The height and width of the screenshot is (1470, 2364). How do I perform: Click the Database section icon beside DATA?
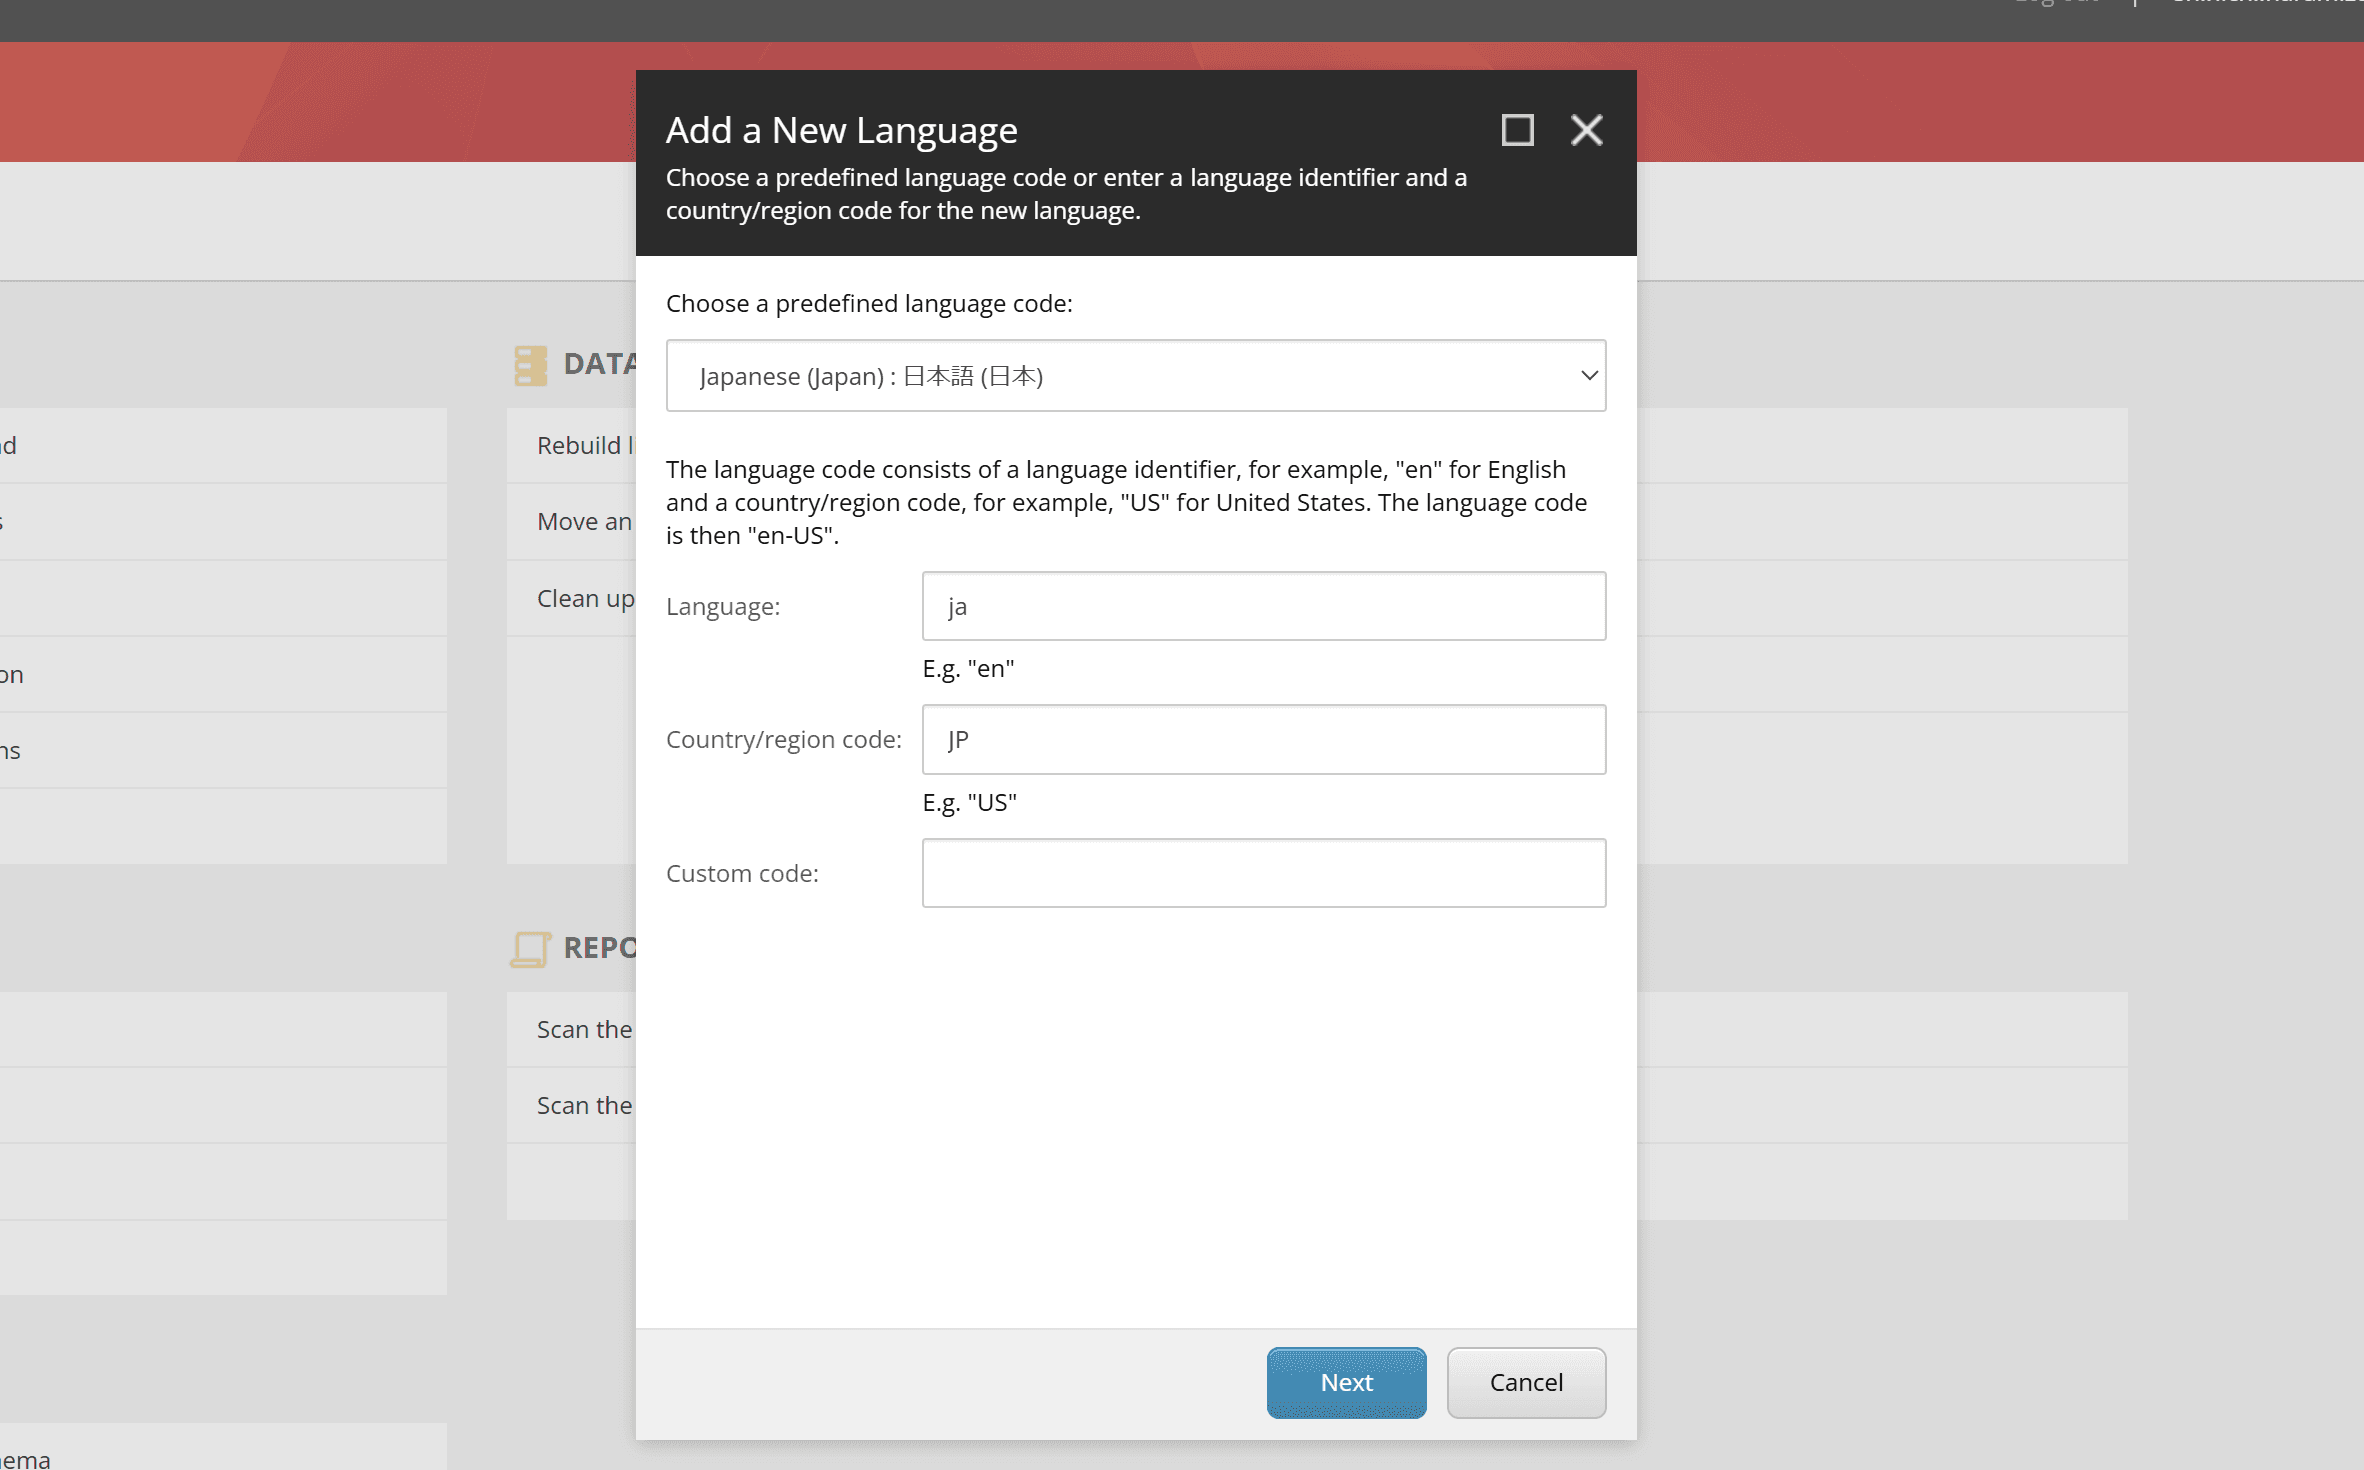tap(530, 365)
